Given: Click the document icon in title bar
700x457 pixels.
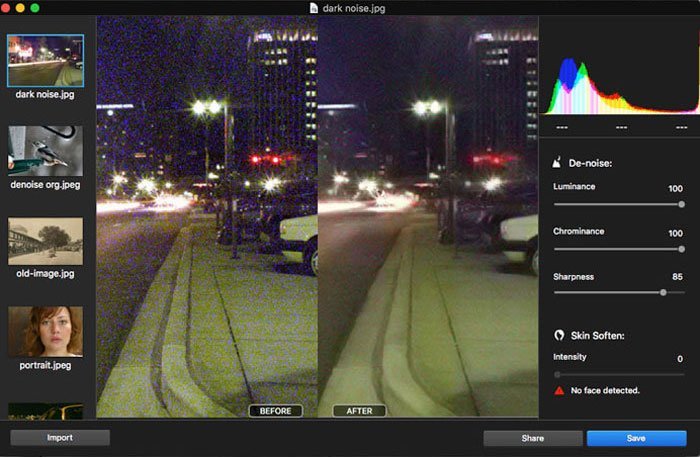Looking at the screenshot, I should click(x=313, y=8).
